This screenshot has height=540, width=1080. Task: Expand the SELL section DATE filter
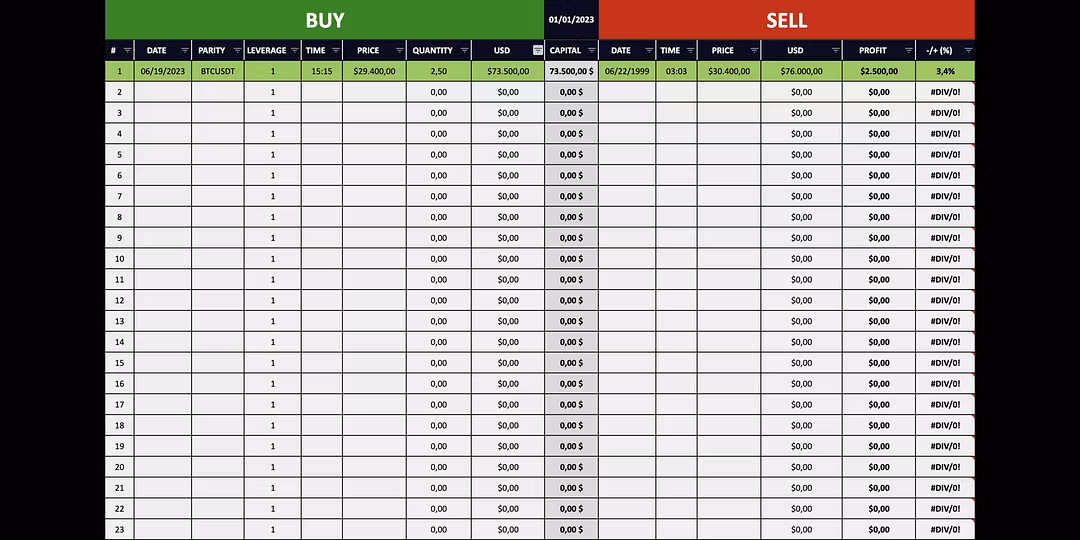pyautogui.click(x=649, y=50)
